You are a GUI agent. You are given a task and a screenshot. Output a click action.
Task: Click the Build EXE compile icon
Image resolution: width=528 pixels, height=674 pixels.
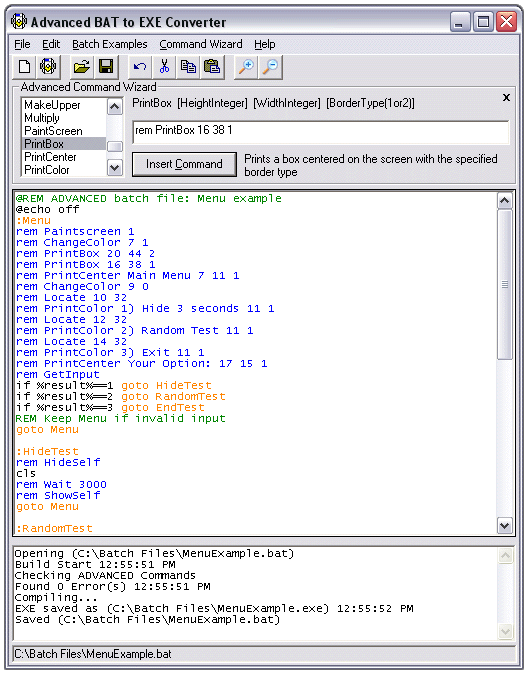click(x=48, y=67)
